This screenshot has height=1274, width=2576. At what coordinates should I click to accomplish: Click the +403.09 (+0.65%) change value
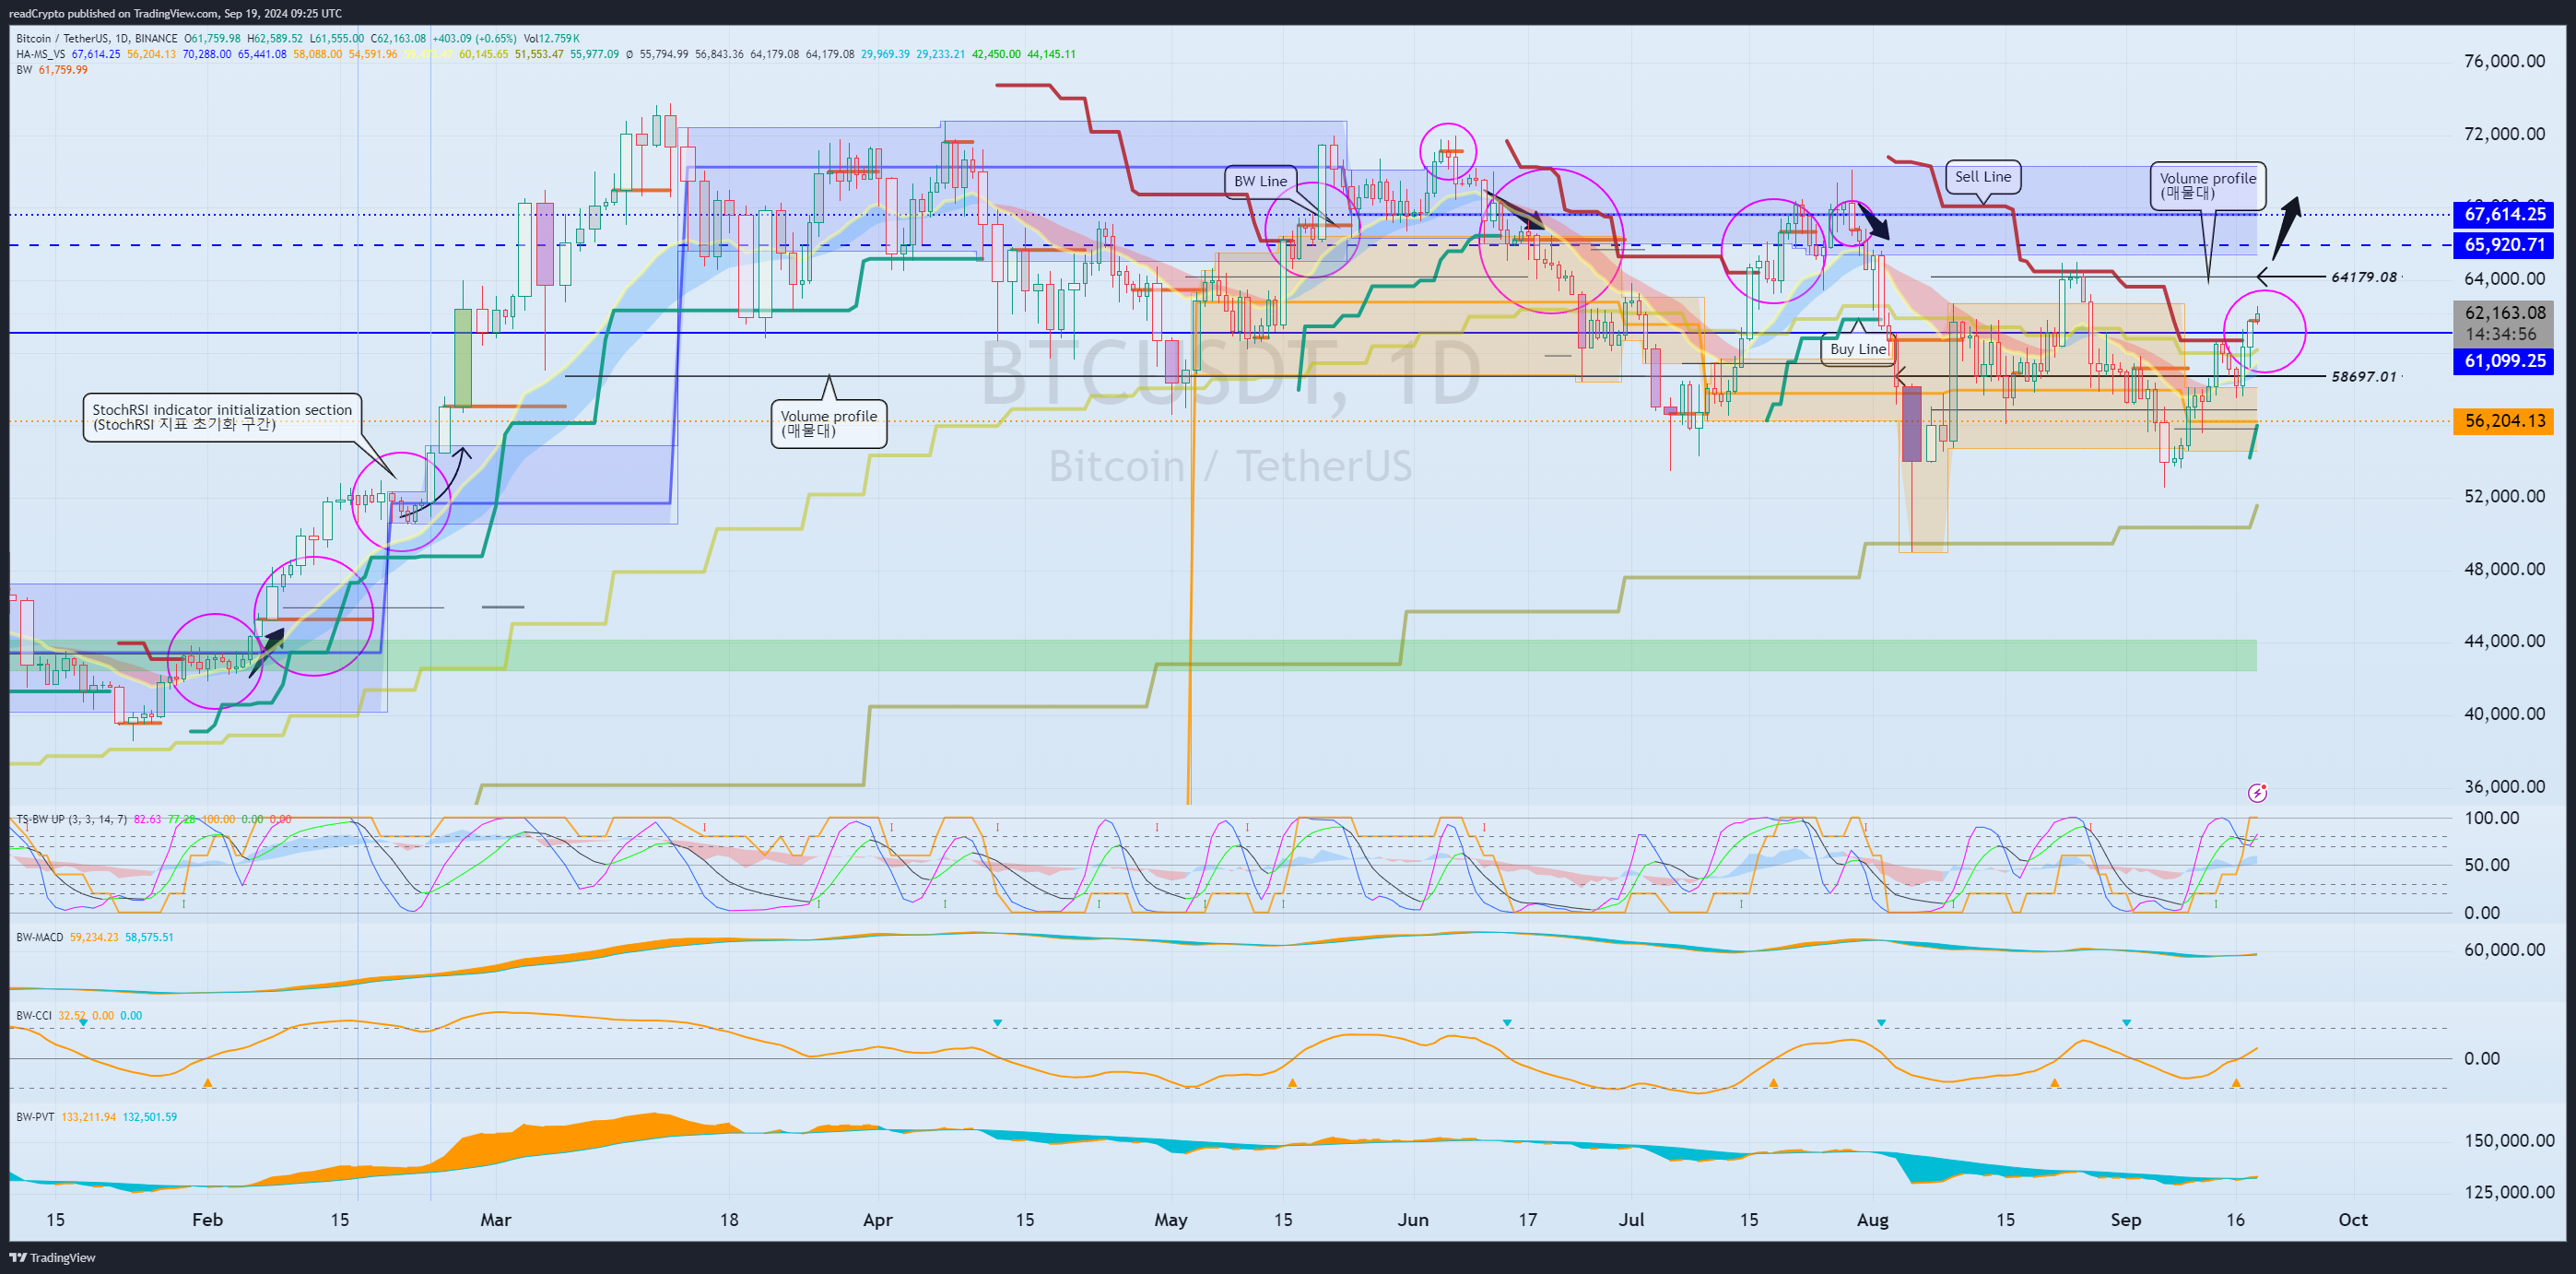point(474,39)
